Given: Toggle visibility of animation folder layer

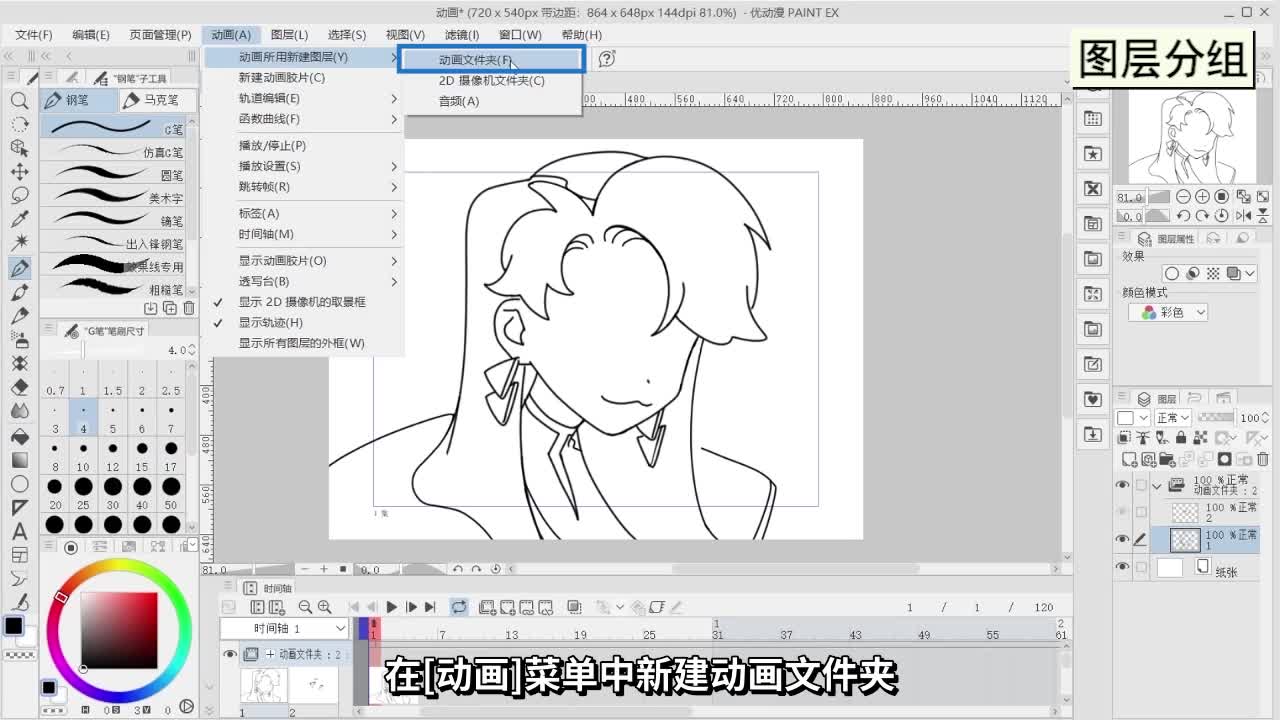Looking at the screenshot, I should click(1123, 485).
